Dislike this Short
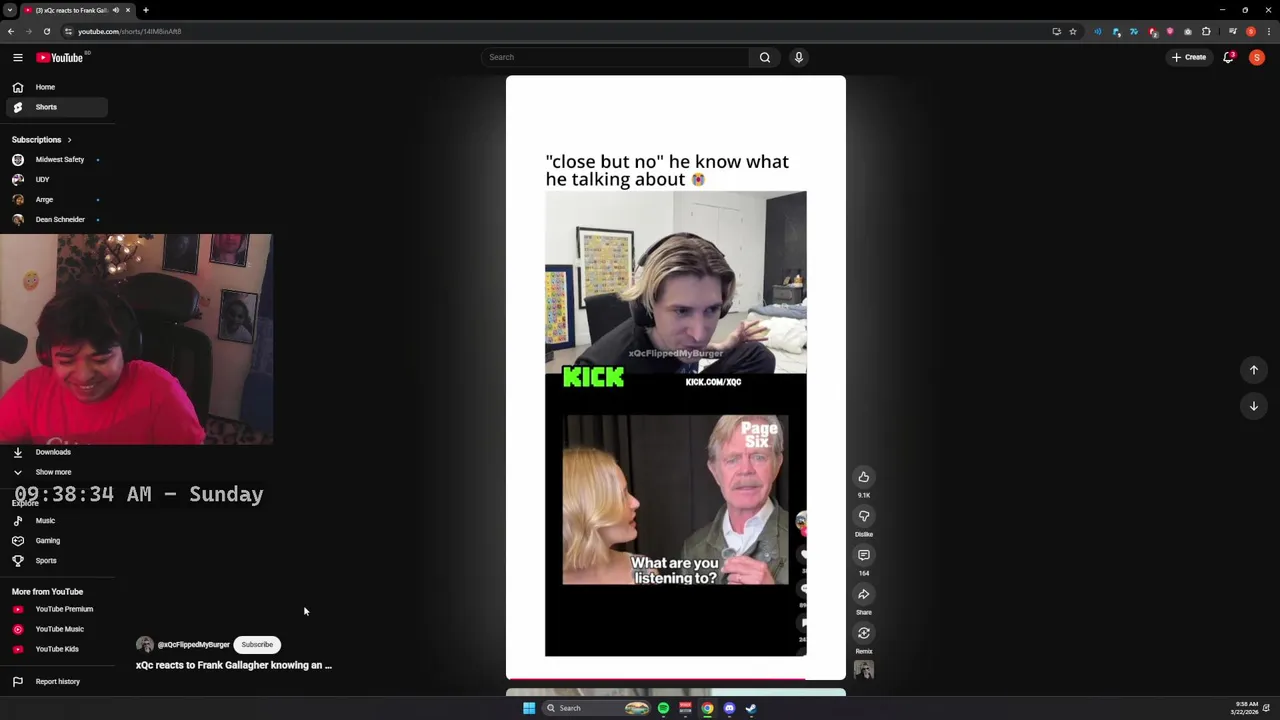 864,516
